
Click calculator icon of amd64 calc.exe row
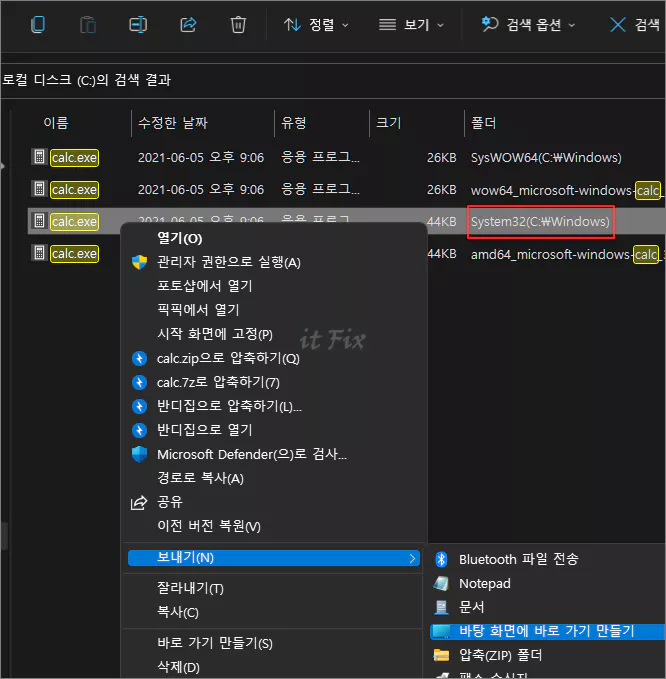point(39,253)
